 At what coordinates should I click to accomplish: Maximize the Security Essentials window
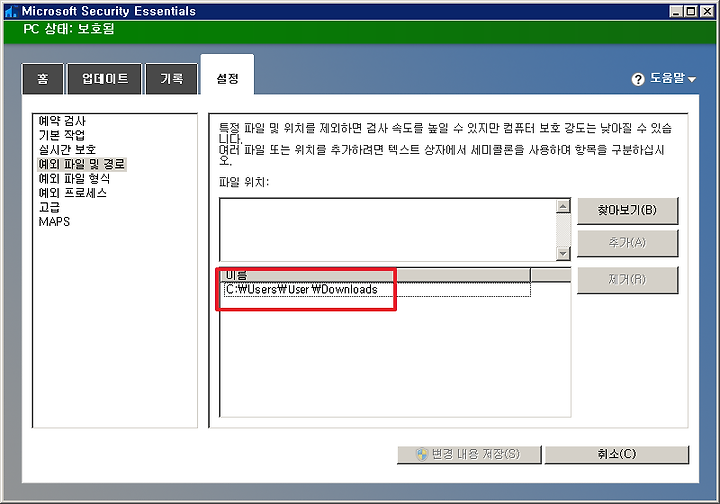691,11
